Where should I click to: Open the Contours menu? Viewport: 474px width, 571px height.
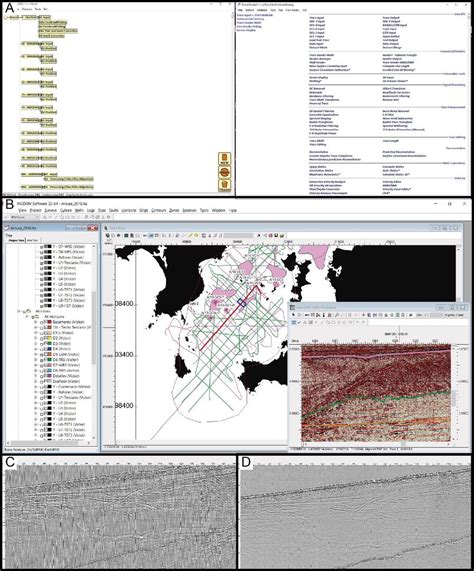[158, 210]
